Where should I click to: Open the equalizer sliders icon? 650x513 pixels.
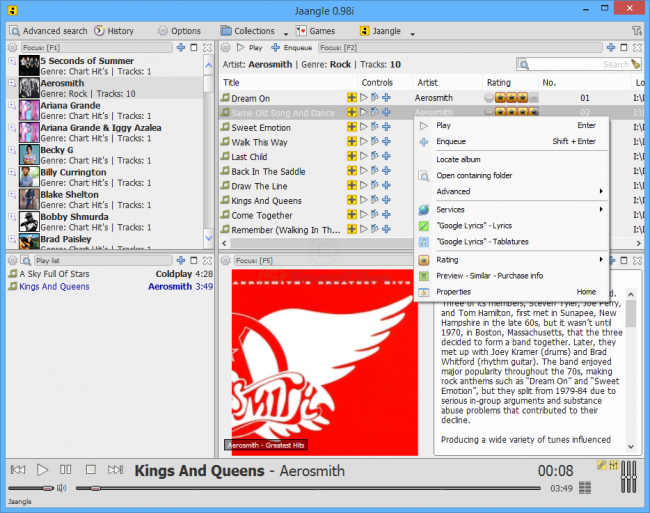point(613,465)
